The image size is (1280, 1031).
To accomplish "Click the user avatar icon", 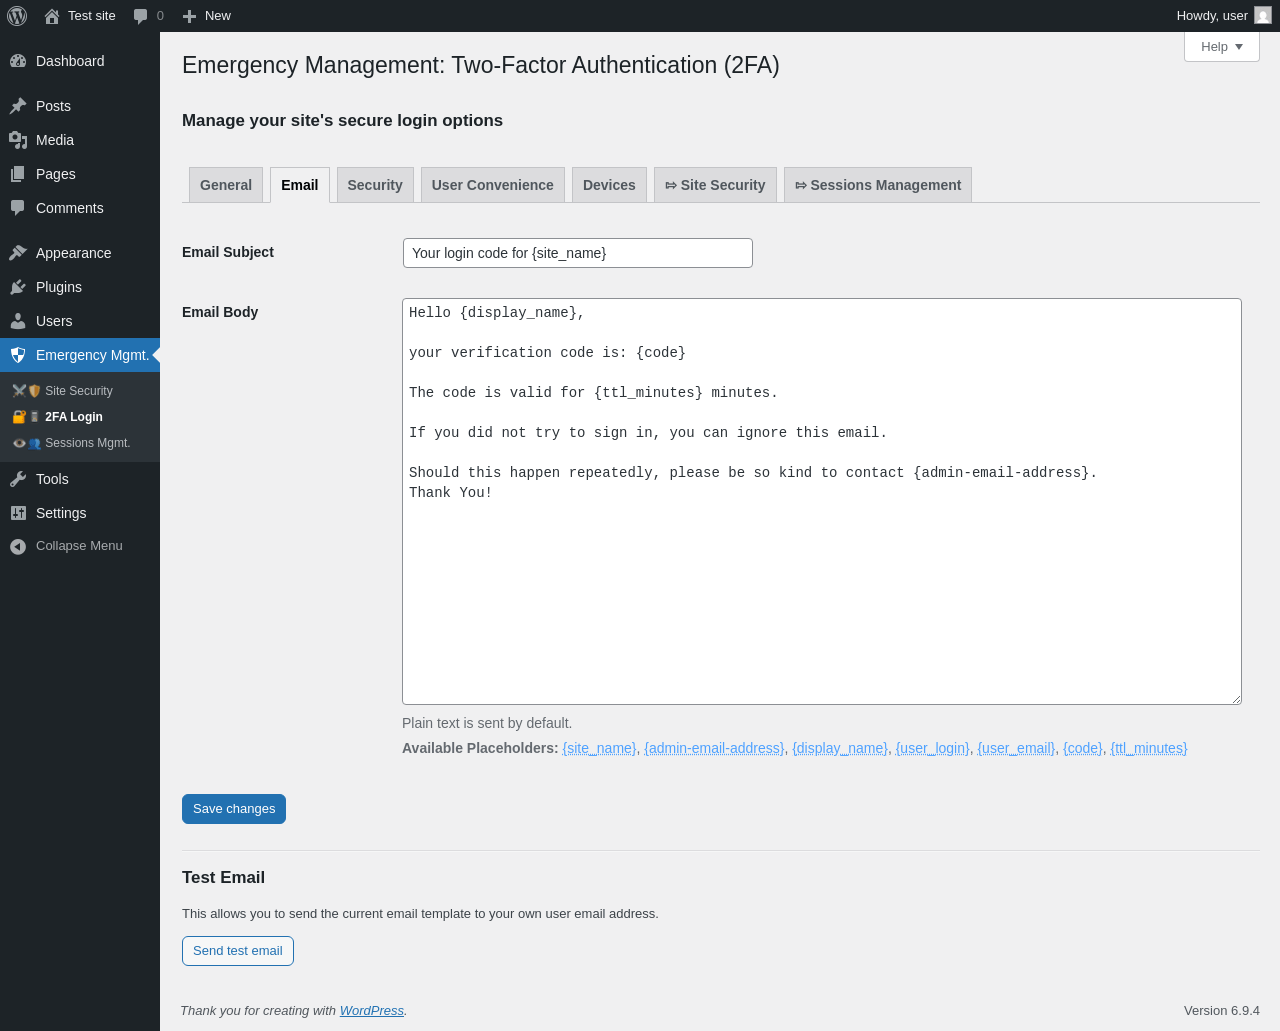I will click(x=1263, y=16).
